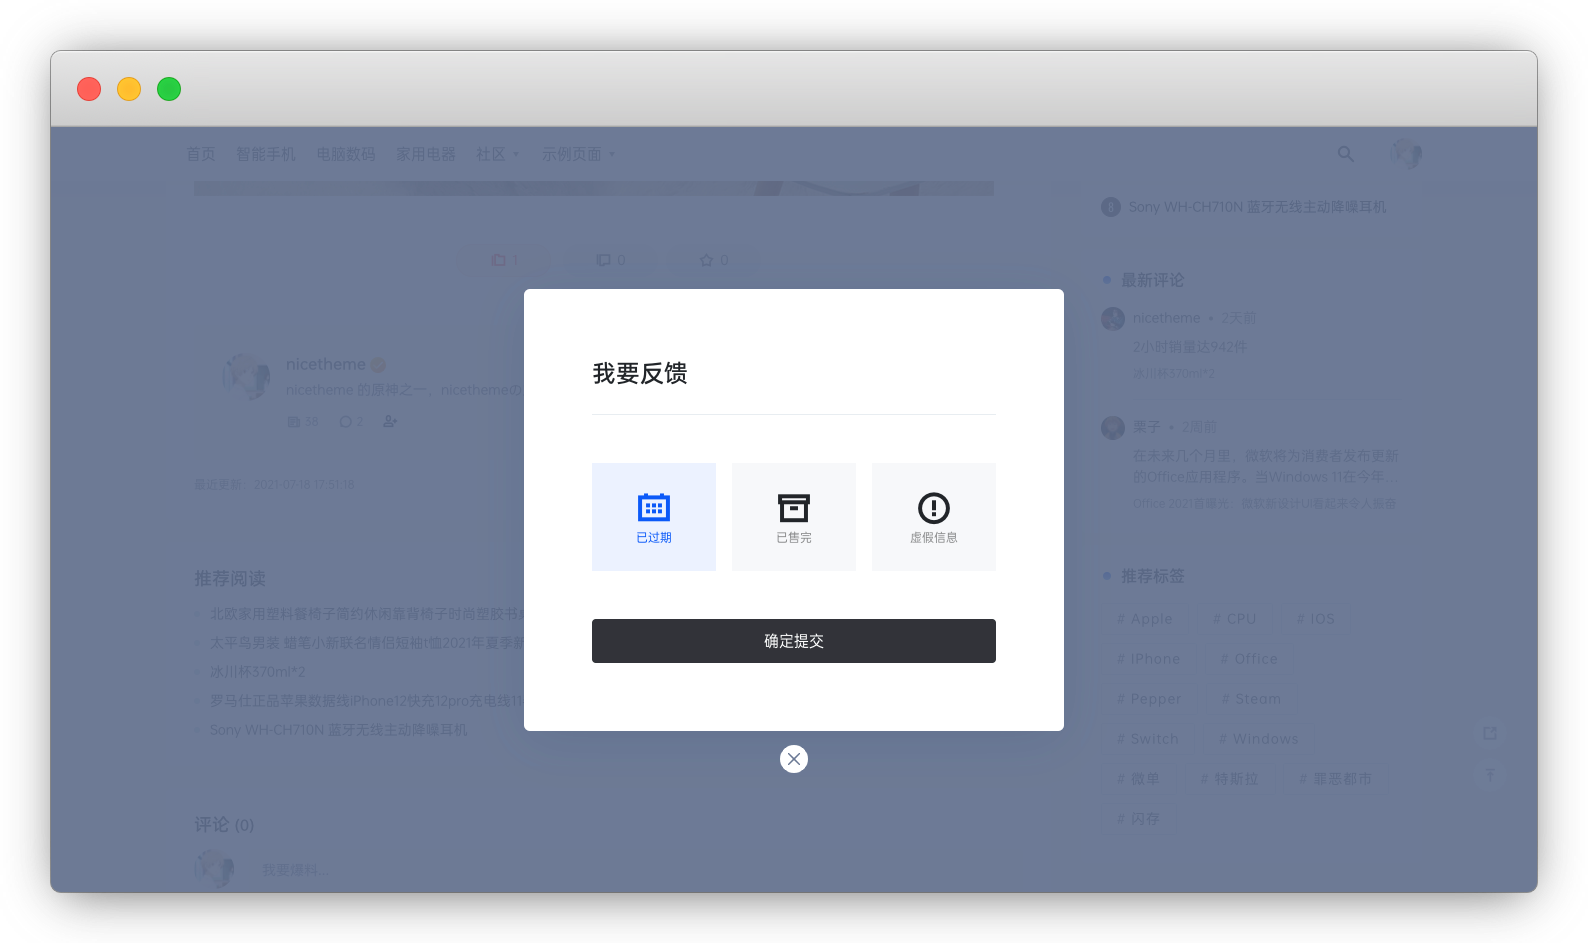
Task: Click the red like counter icon
Action: tap(499, 260)
